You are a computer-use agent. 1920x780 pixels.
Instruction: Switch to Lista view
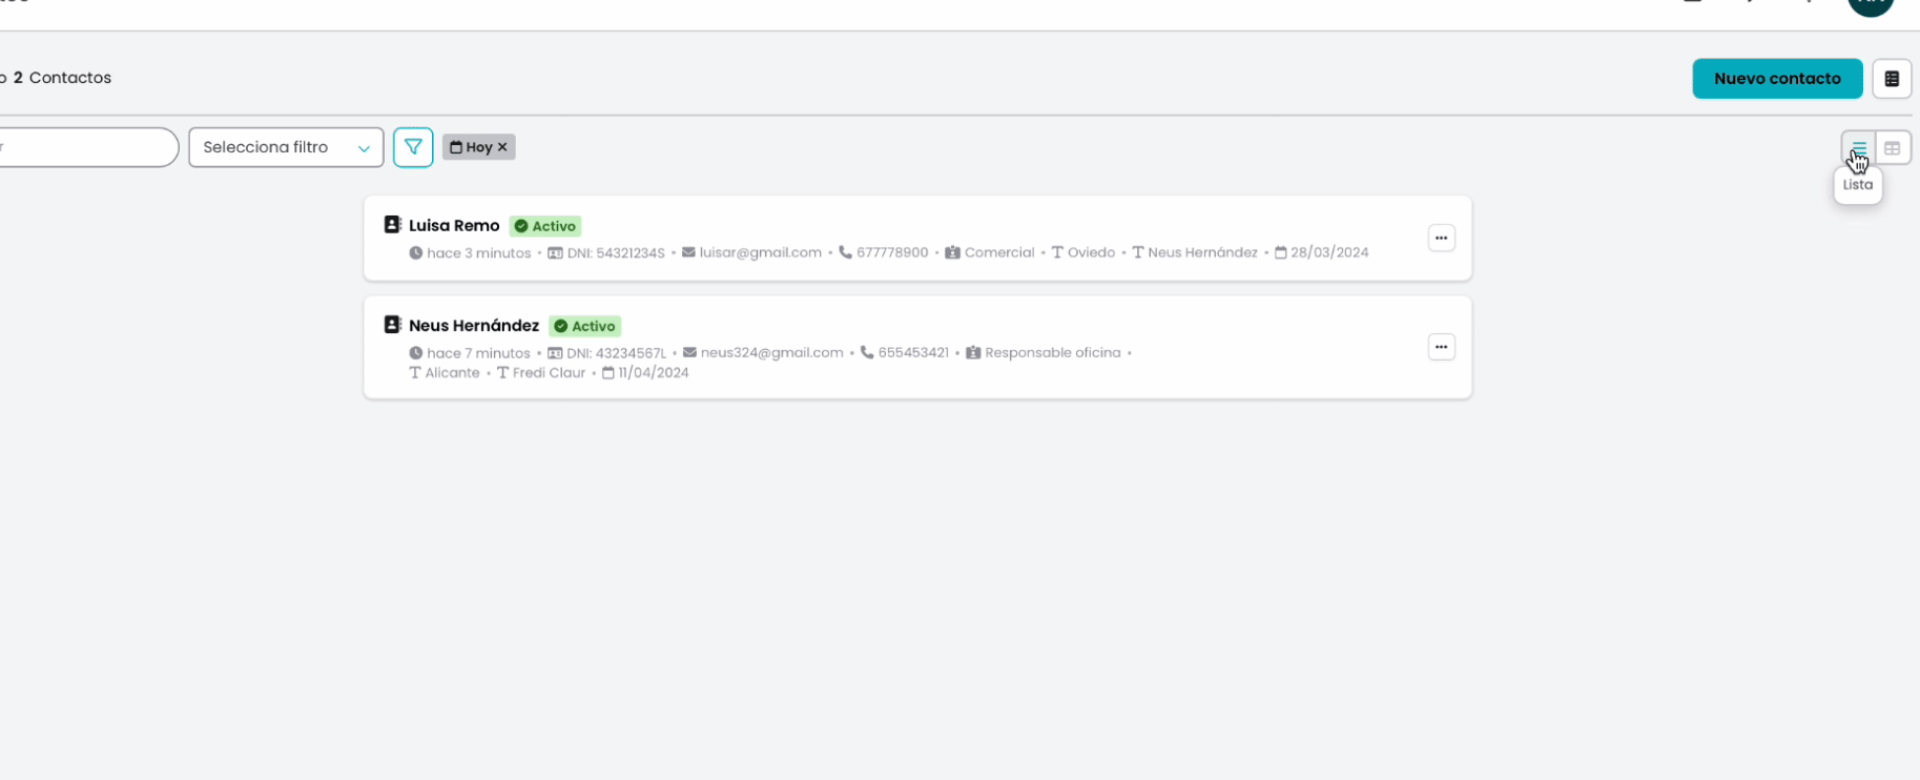(1858, 148)
